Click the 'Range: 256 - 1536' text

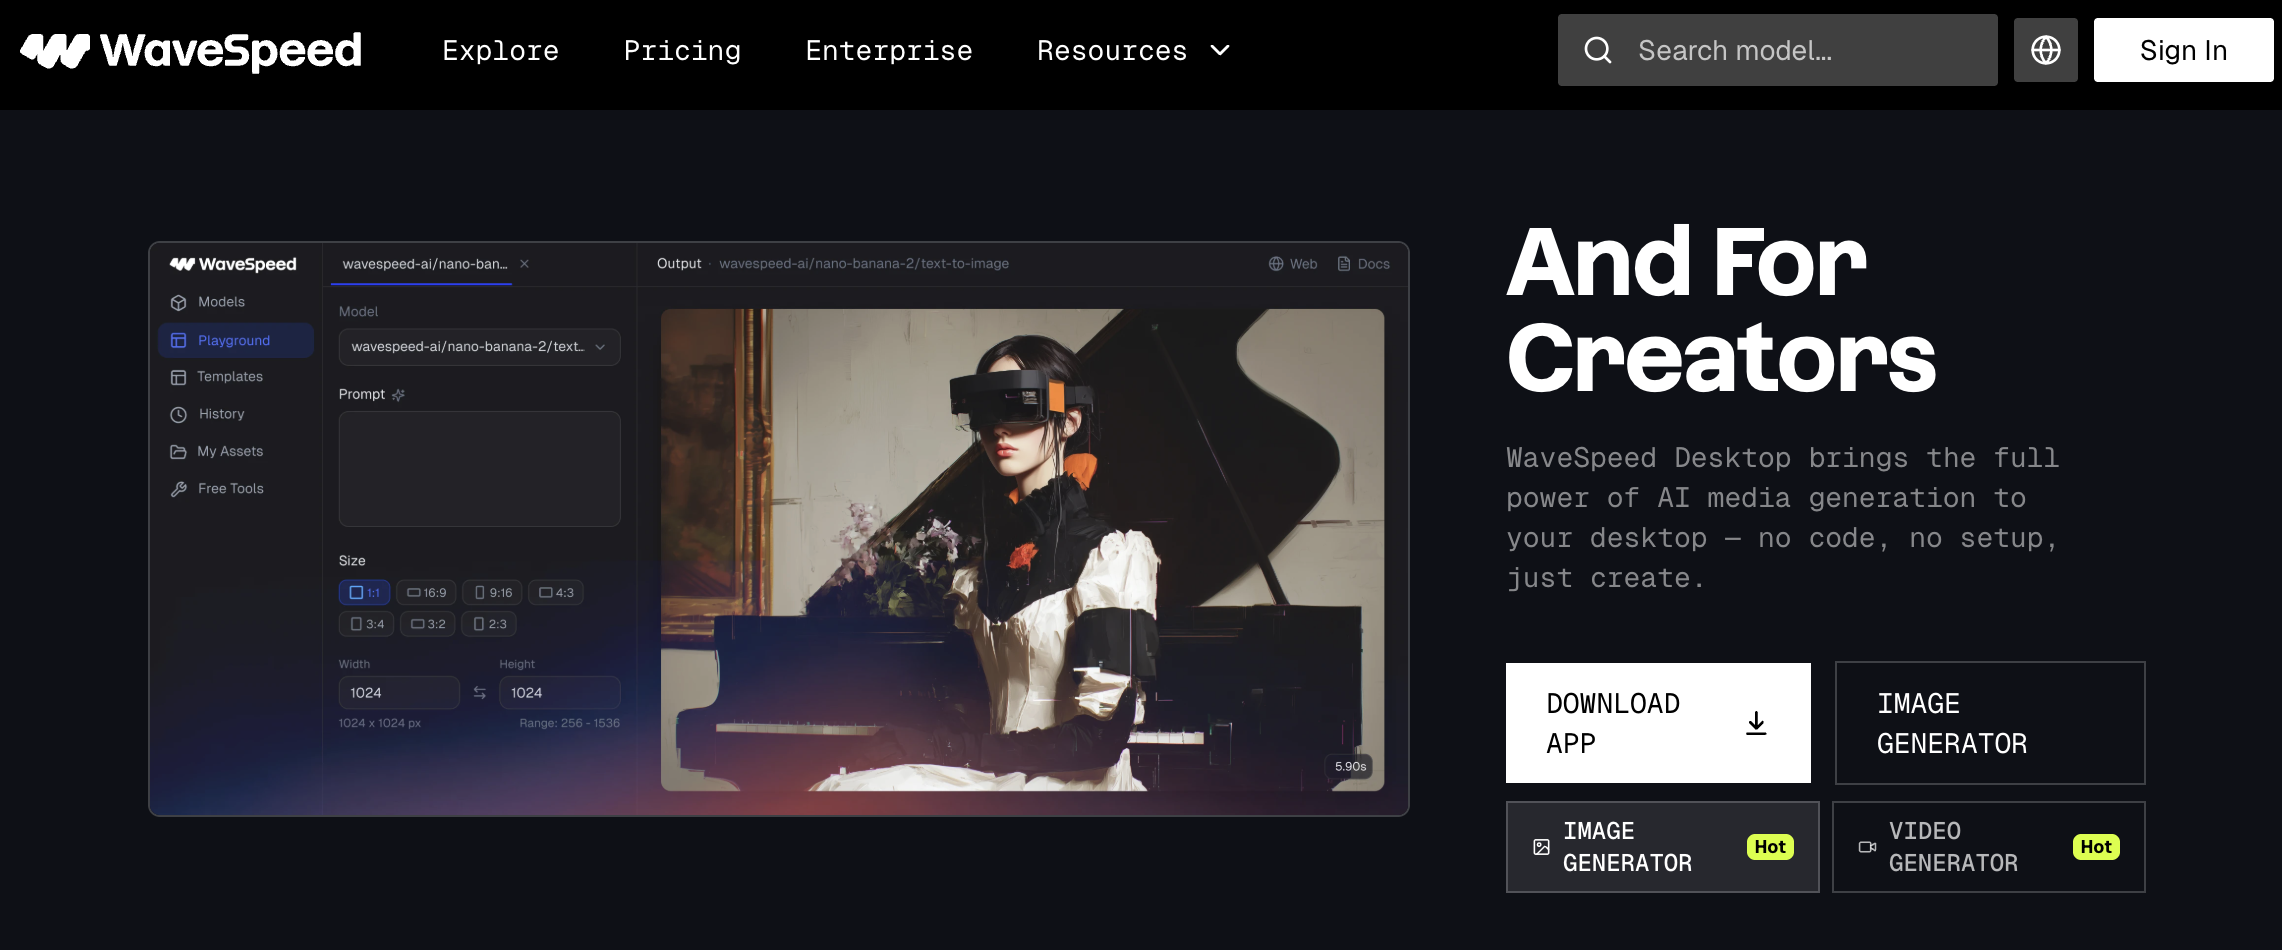[569, 723]
